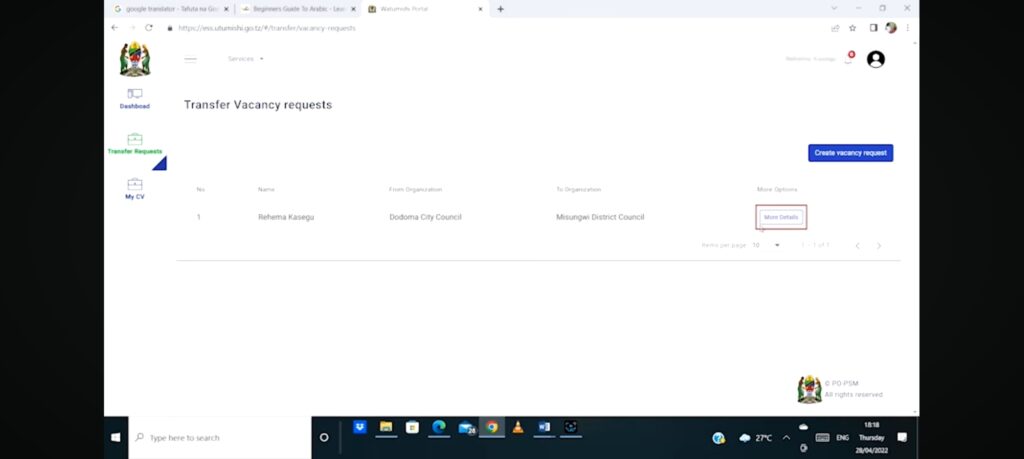The height and width of the screenshot is (459, 1024).
Task: Toggle the hamburger sidebar menu
Action: (x=191, y=59)
